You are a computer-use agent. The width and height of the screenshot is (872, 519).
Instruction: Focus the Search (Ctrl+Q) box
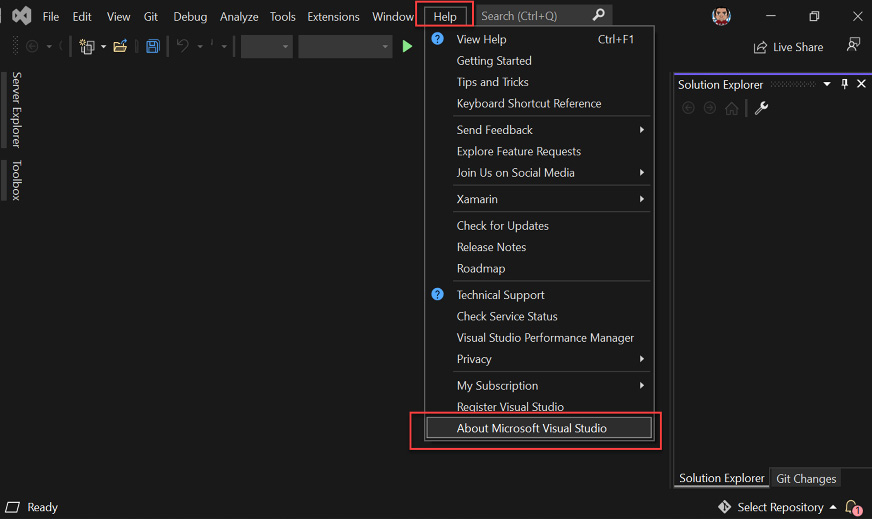point(543,16)
